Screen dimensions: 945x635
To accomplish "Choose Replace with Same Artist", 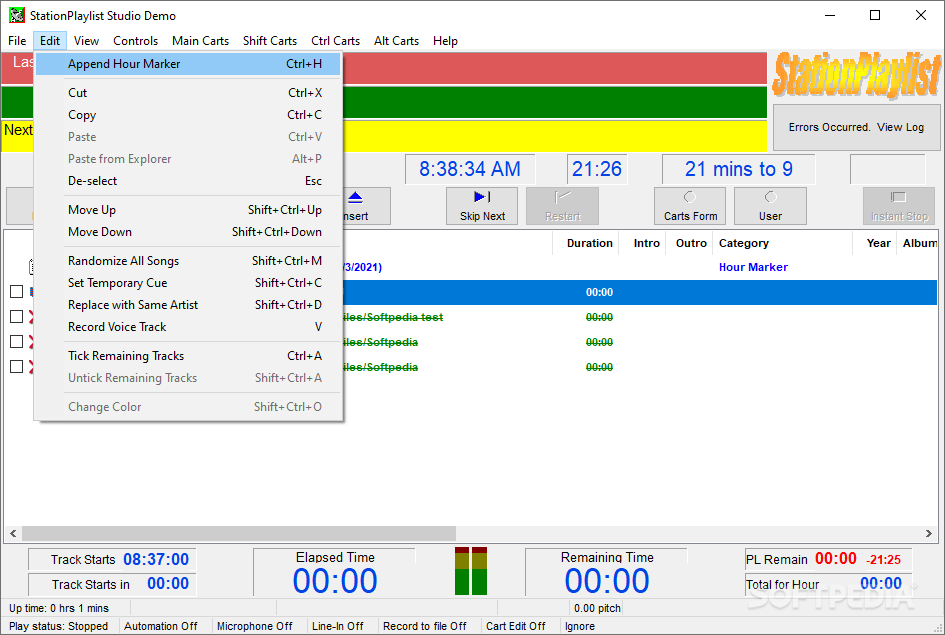I will coord(188,305).
